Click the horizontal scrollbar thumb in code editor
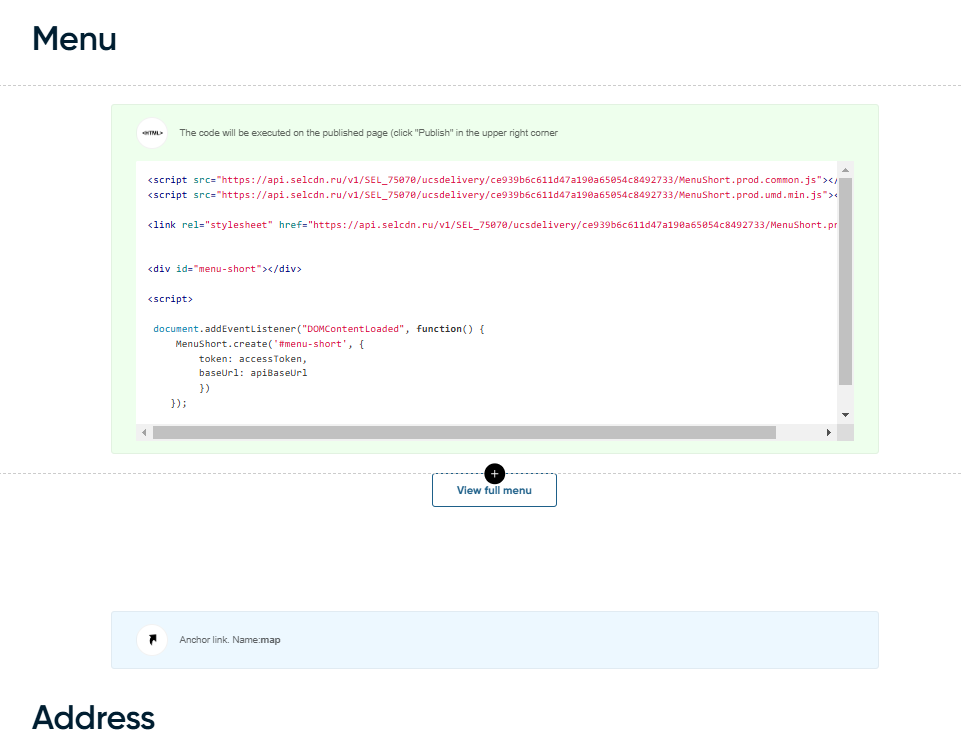Image resolution: width=962 pixels, height=746 pixels. point(464,433)
